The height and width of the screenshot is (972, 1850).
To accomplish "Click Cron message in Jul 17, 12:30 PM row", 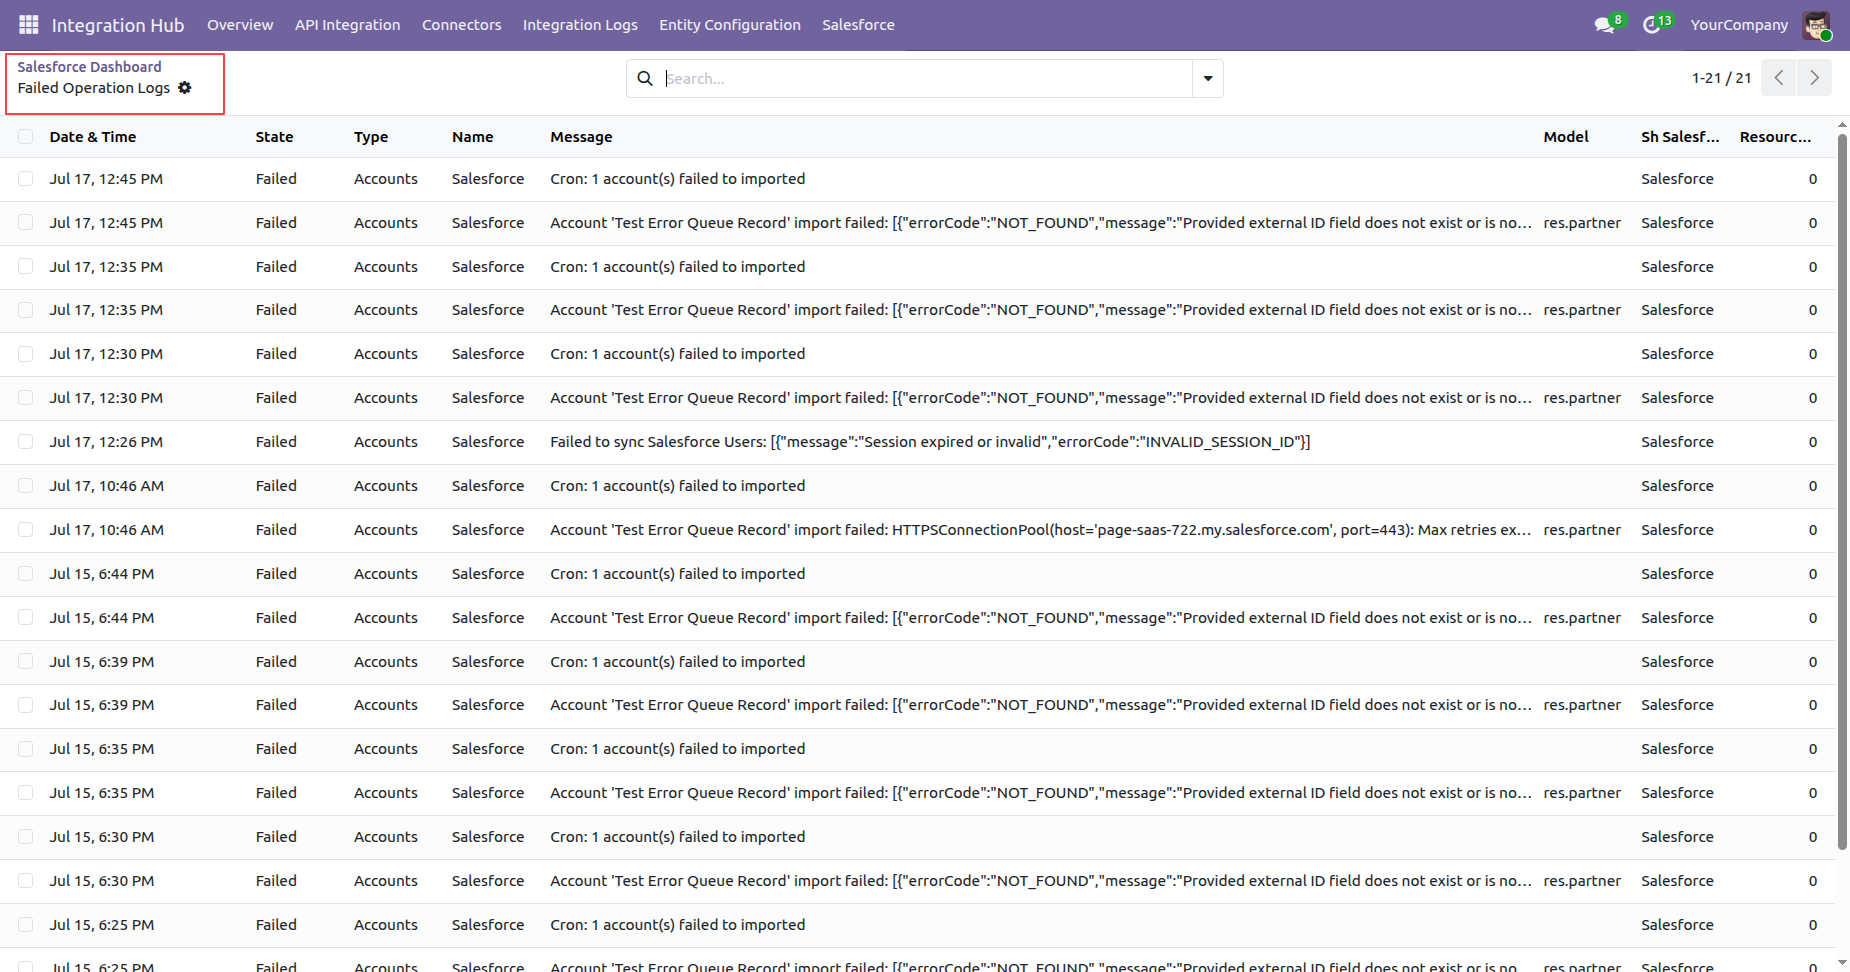I will pos(677,354).
